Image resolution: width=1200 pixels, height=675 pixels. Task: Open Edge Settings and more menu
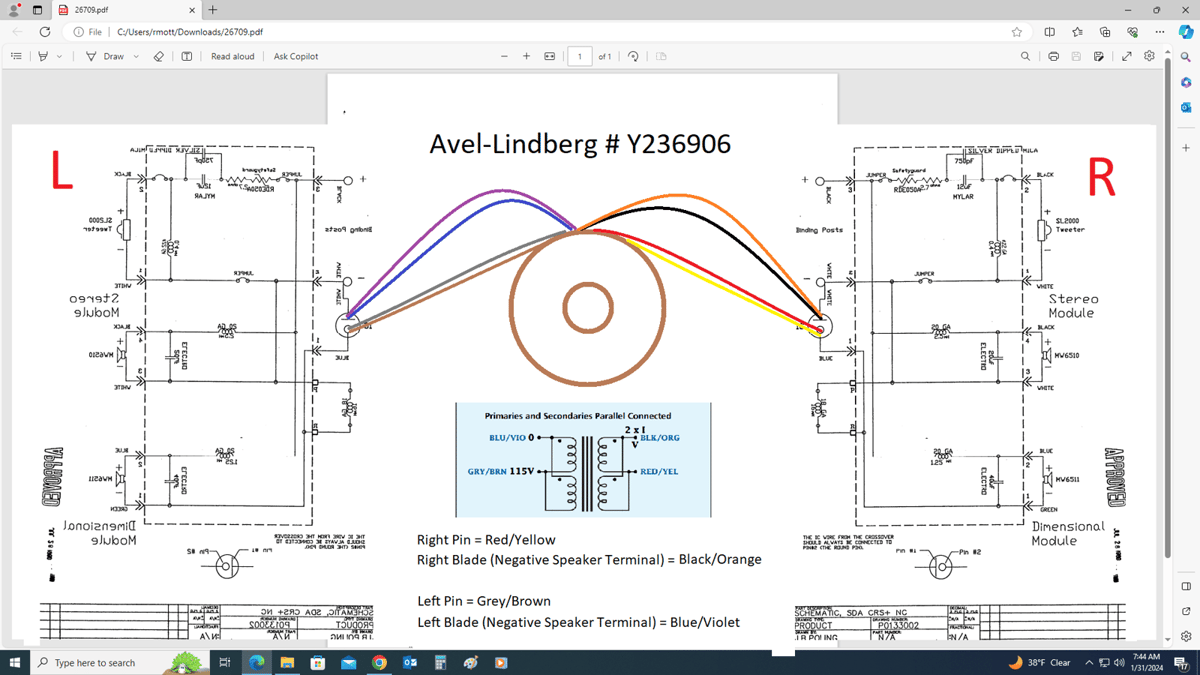[1160, 32]
